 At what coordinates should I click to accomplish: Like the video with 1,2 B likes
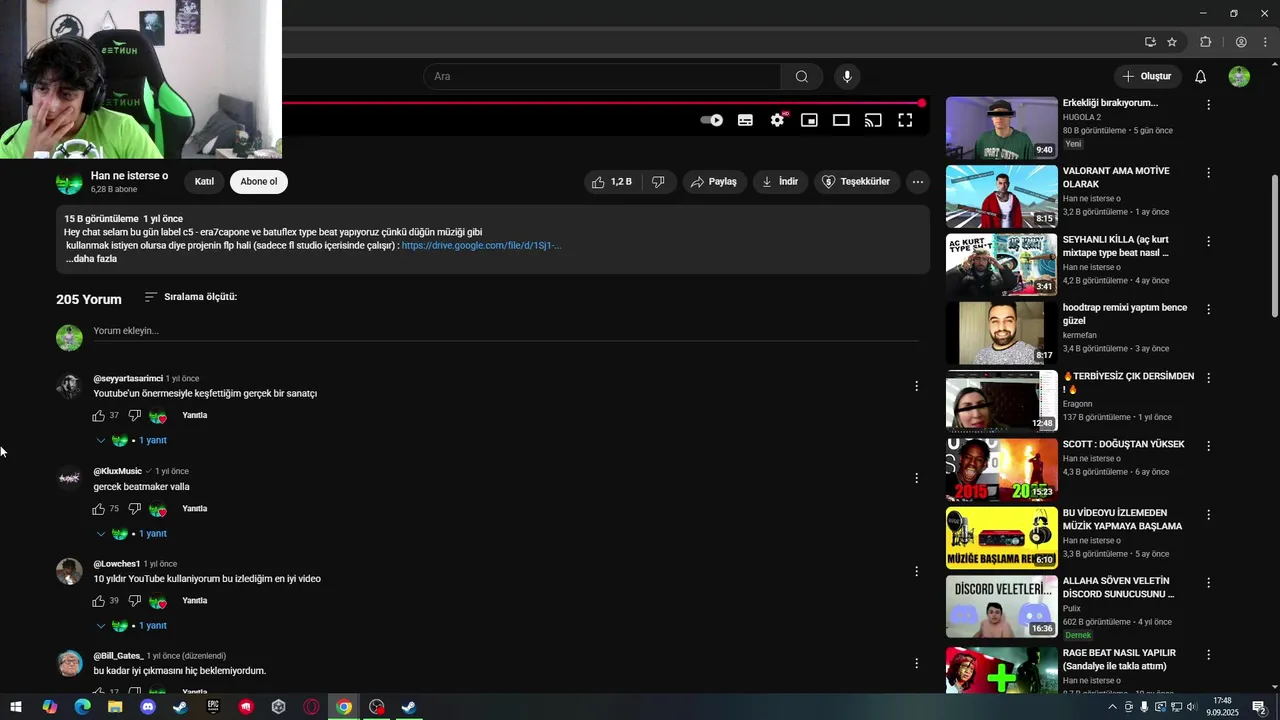point(611,182)
